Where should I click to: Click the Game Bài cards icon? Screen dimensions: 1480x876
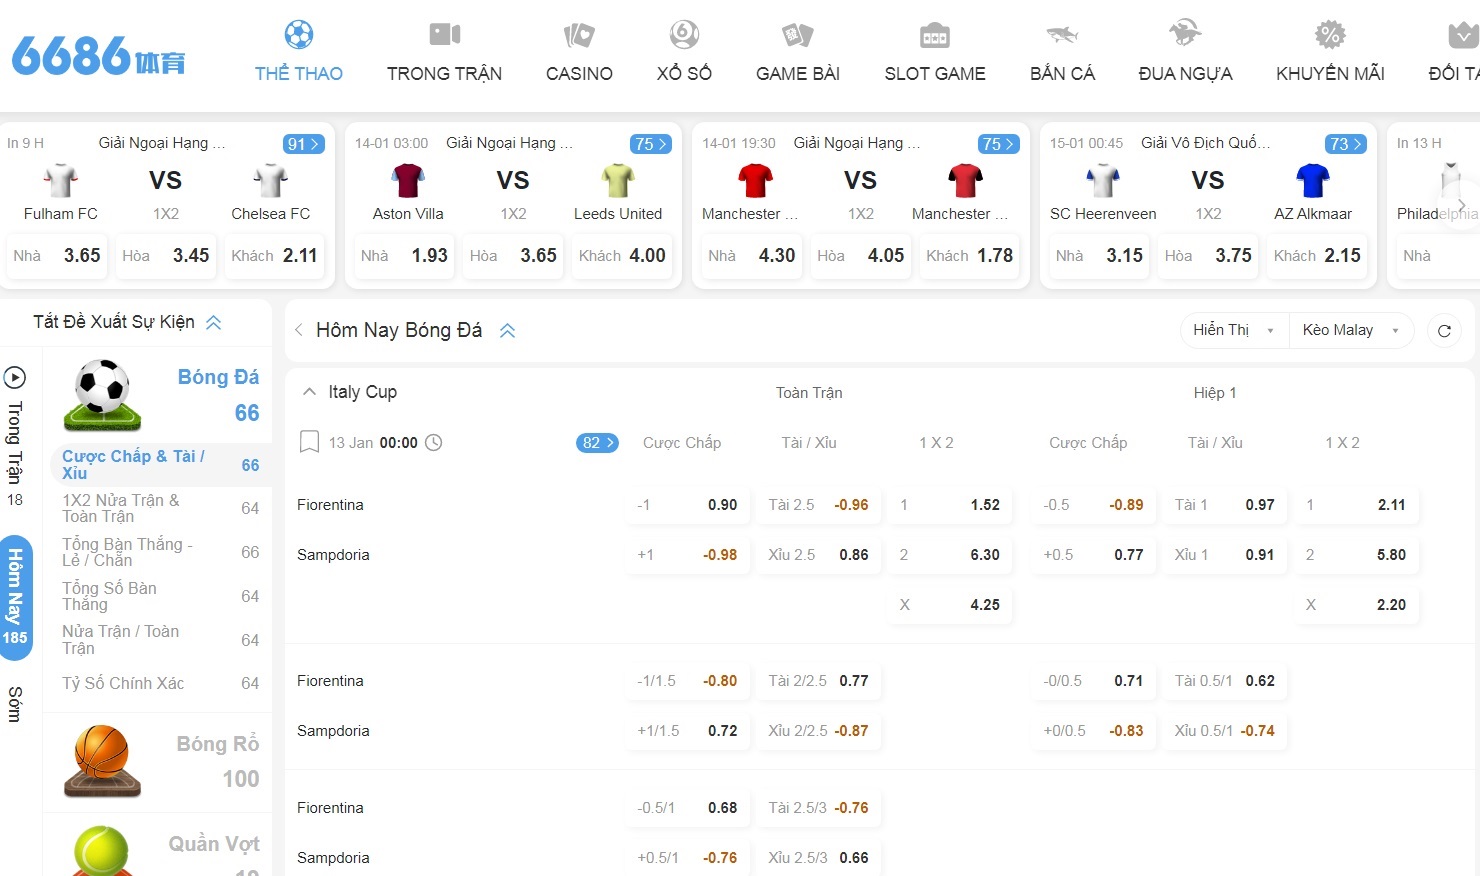click(798, 35)
